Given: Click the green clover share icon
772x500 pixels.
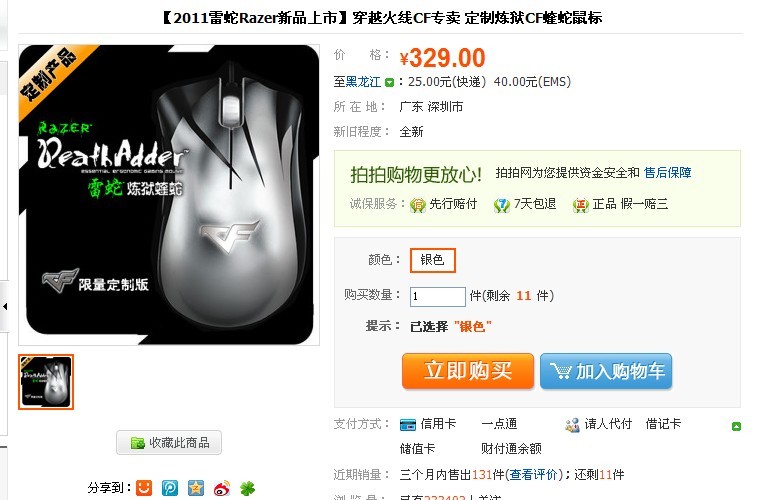Looking at the screenshot, I should coord(248,488).
